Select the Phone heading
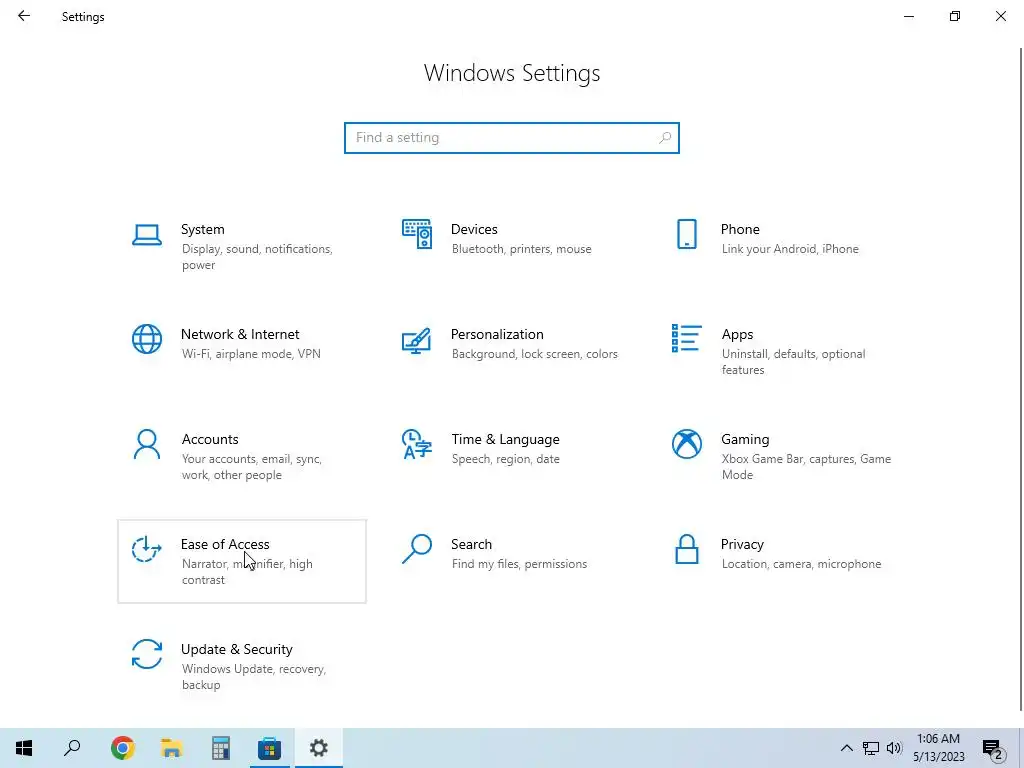This screenshot has width=1024, height=768. pos(740,229)
